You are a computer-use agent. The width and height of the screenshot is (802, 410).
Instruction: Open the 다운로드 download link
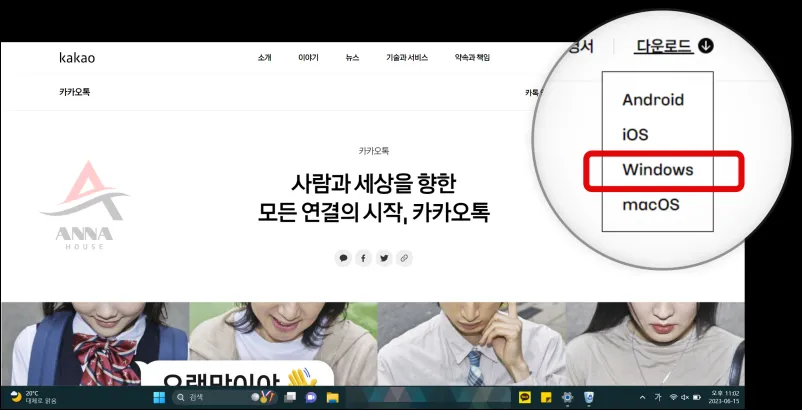pyautogui.click(x=663, y=46)
